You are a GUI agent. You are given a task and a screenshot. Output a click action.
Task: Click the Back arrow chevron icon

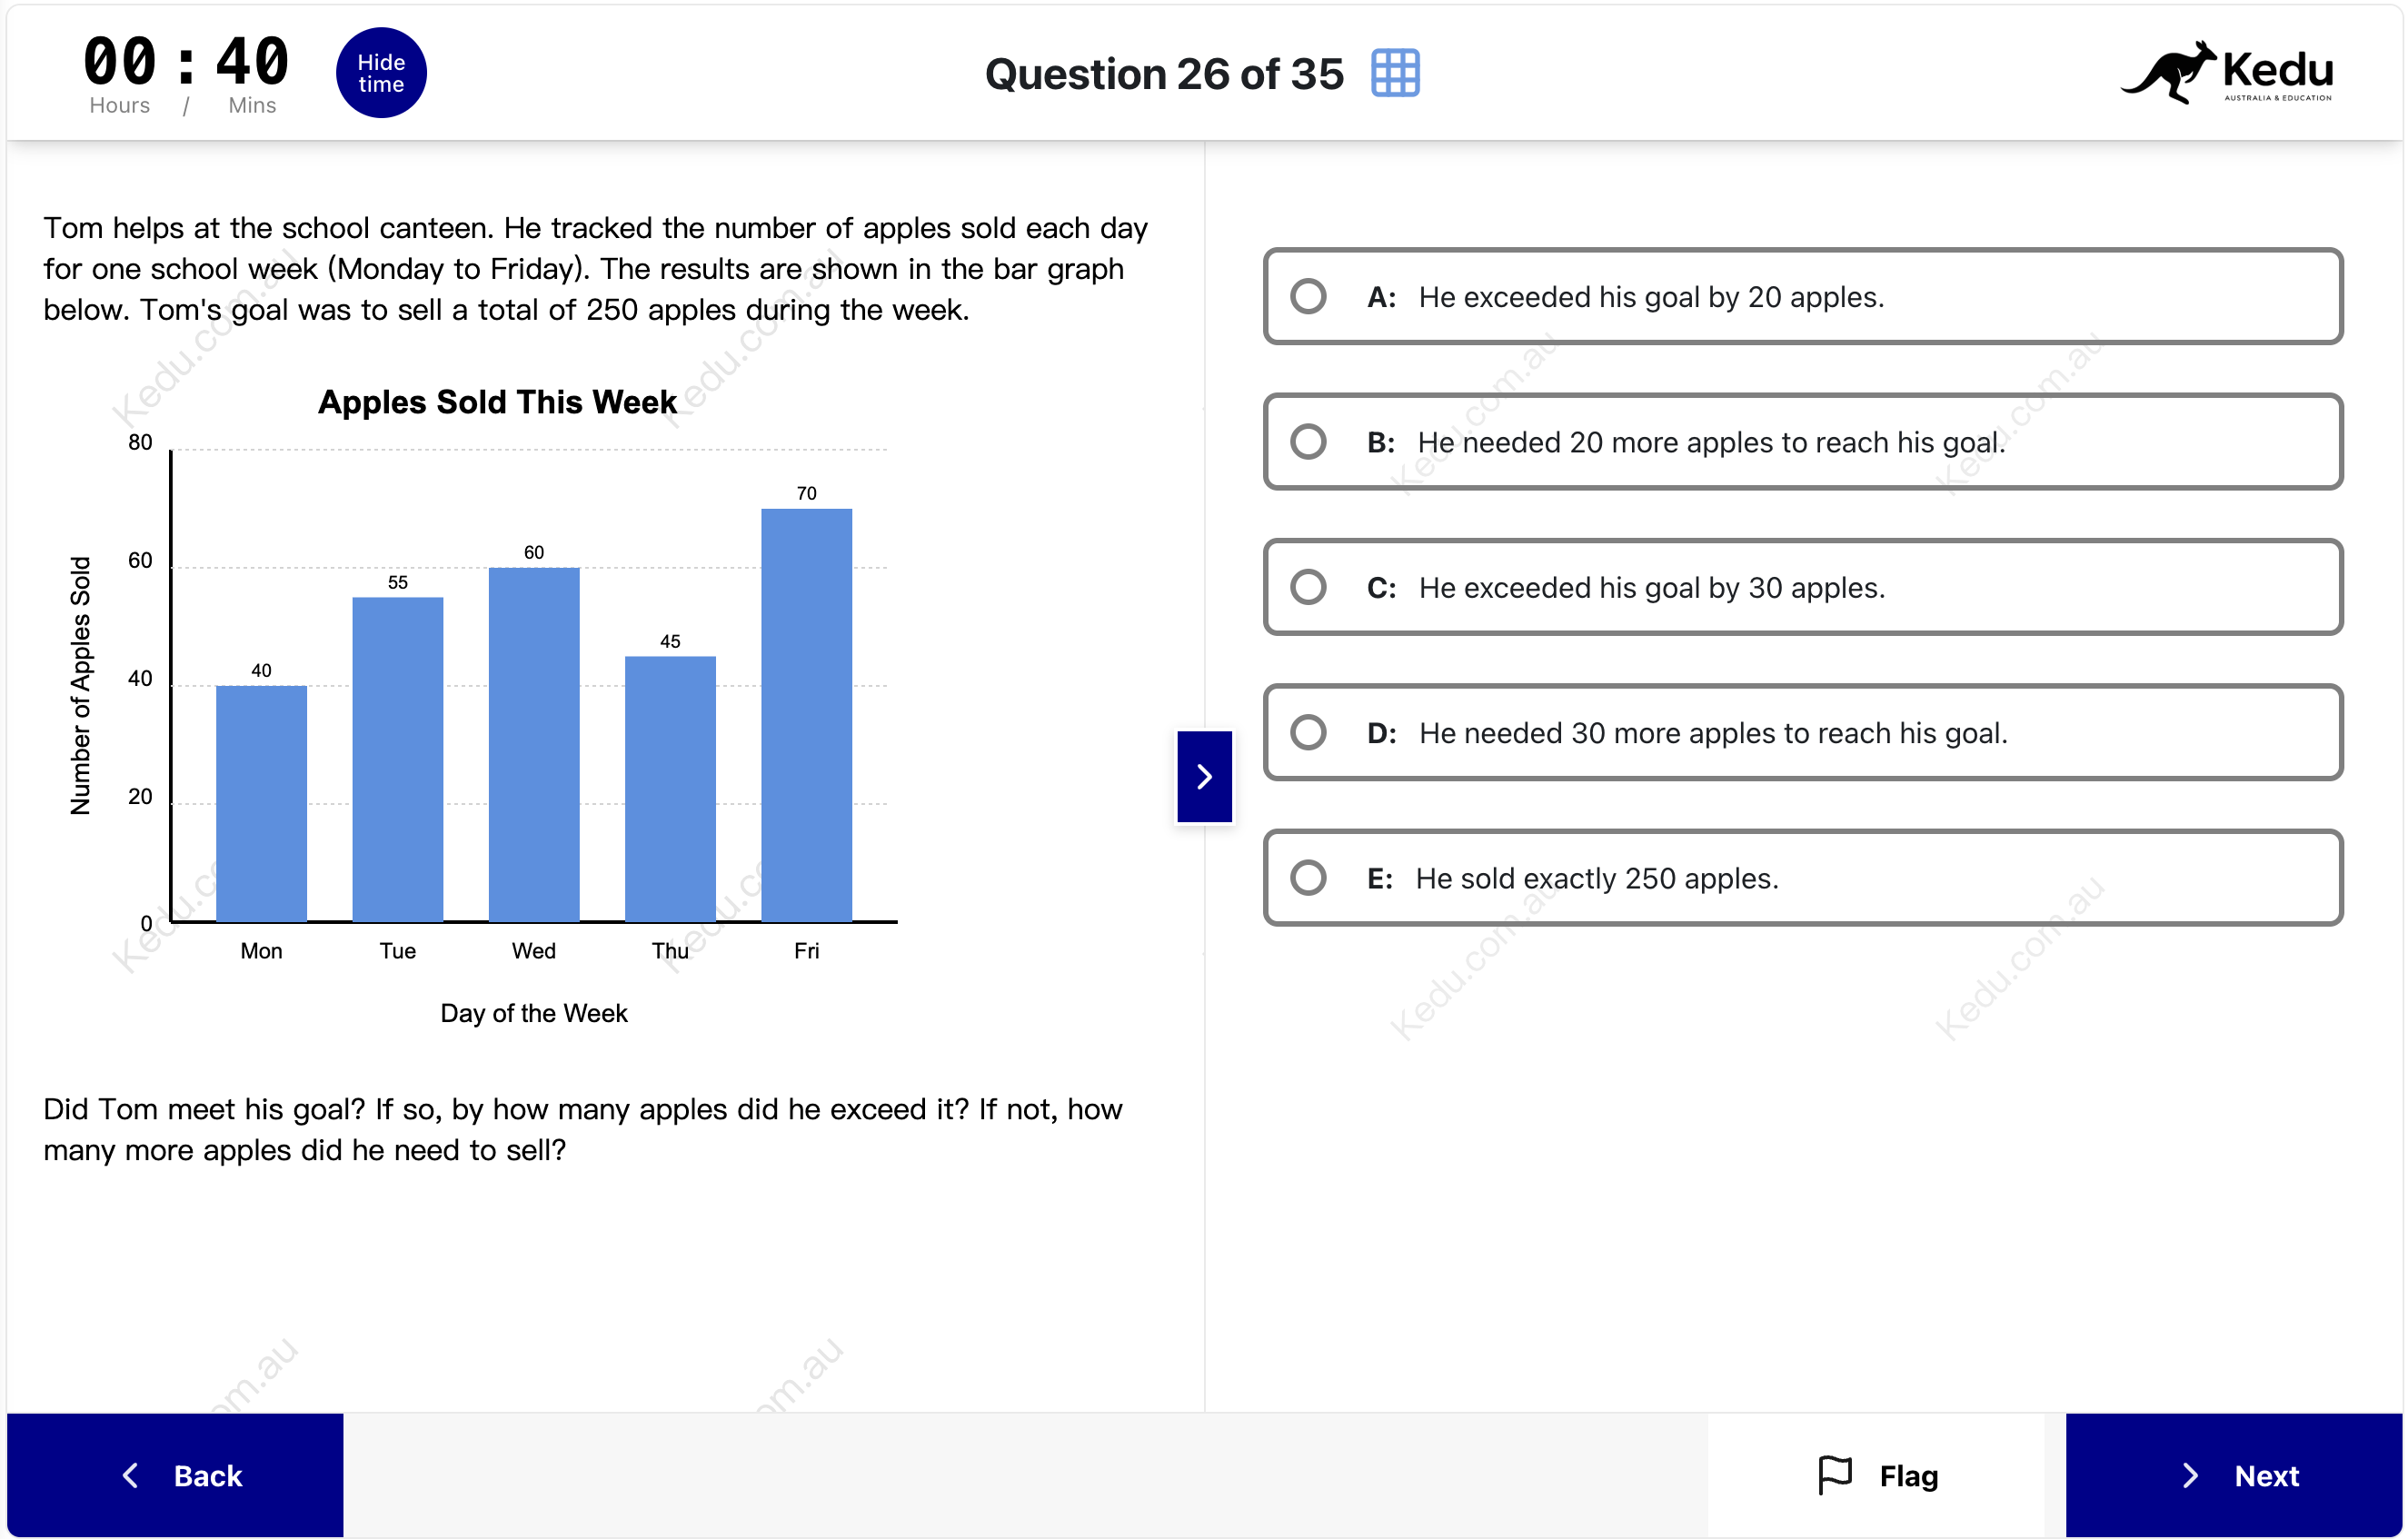131,1475
